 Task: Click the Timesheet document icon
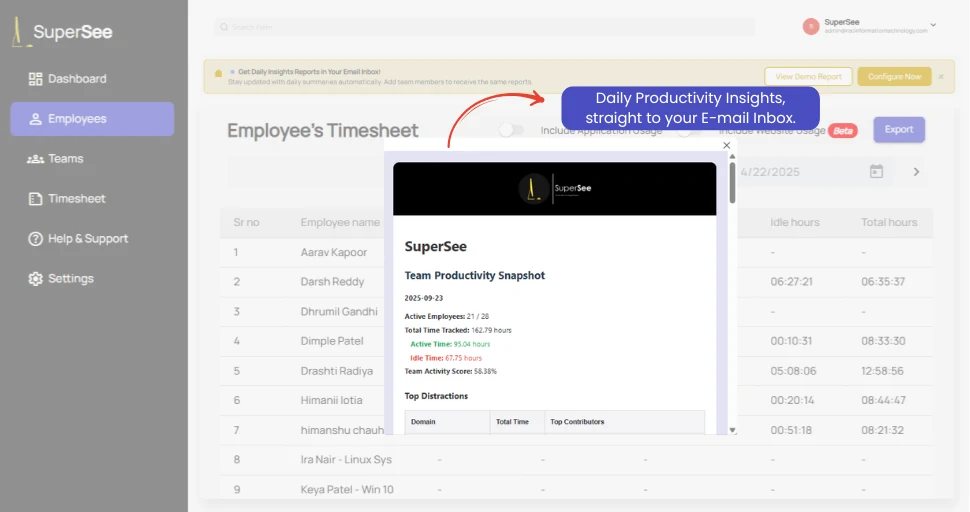(35, 198)
